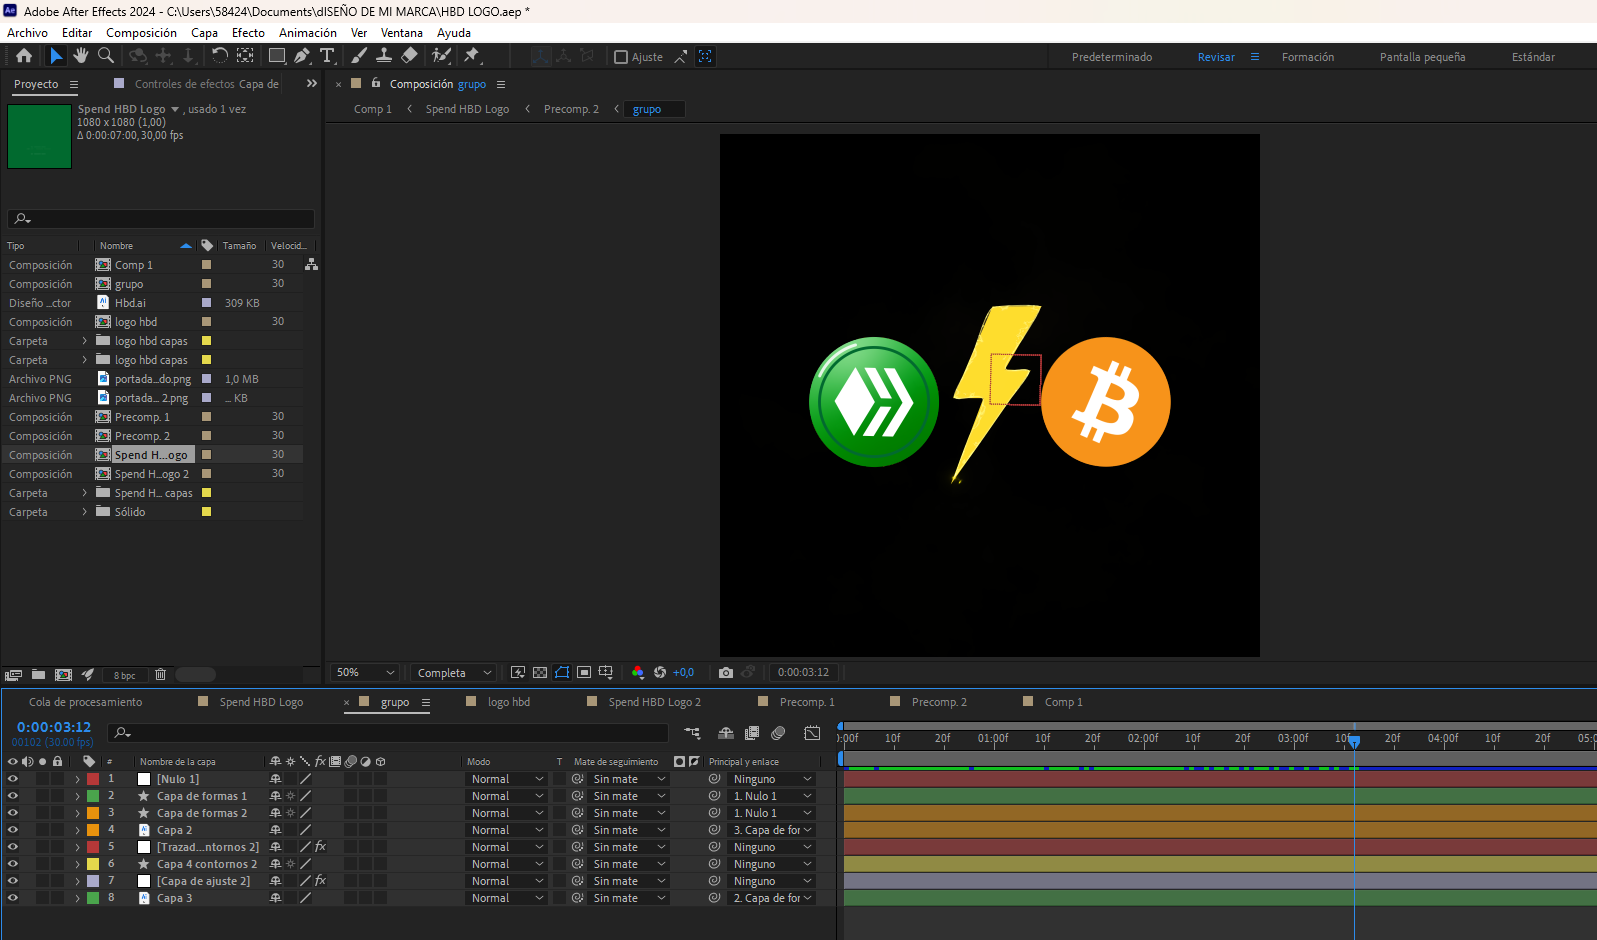1597x940 pixels.
Task: Select the Clone Stamp tool
Action: click(x=384, y=56)
